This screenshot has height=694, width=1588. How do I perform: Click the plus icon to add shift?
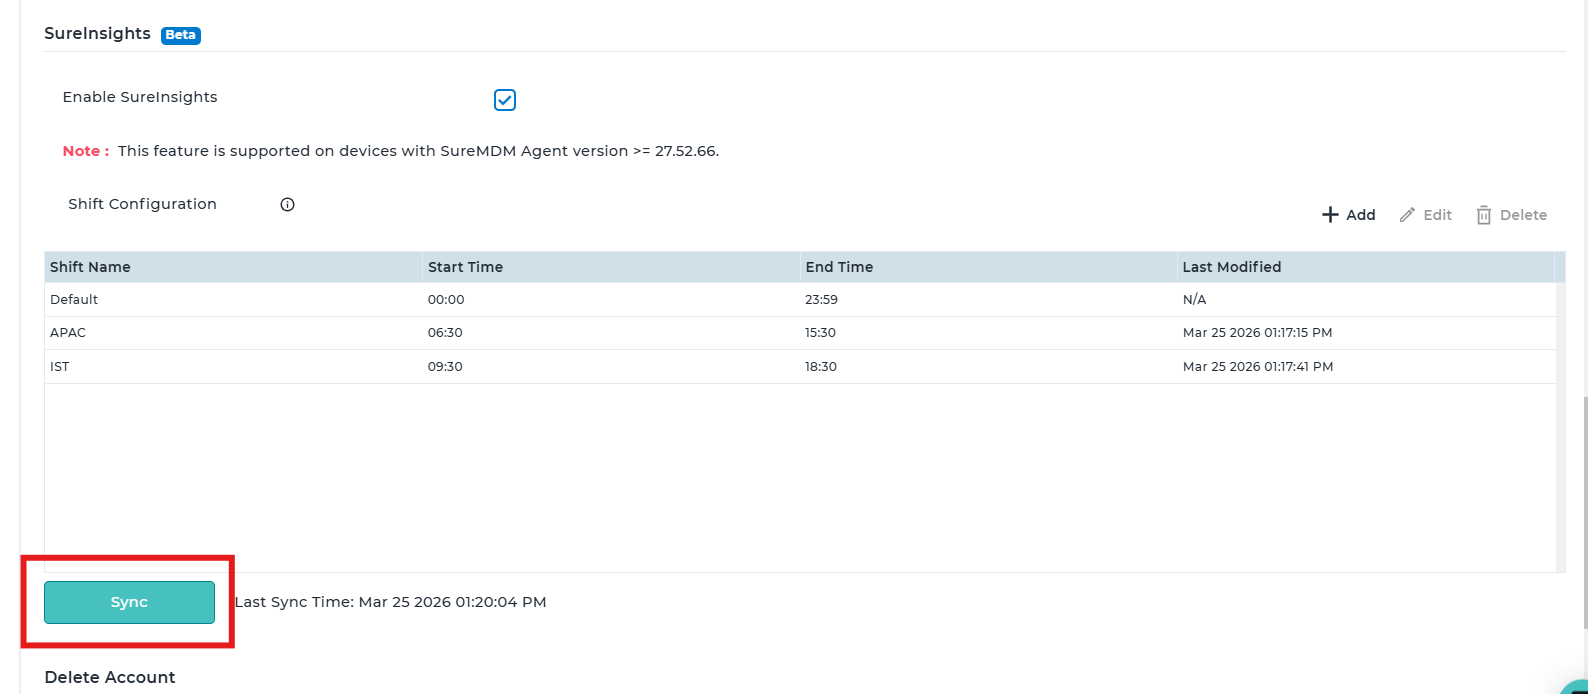pos(1330,215)
